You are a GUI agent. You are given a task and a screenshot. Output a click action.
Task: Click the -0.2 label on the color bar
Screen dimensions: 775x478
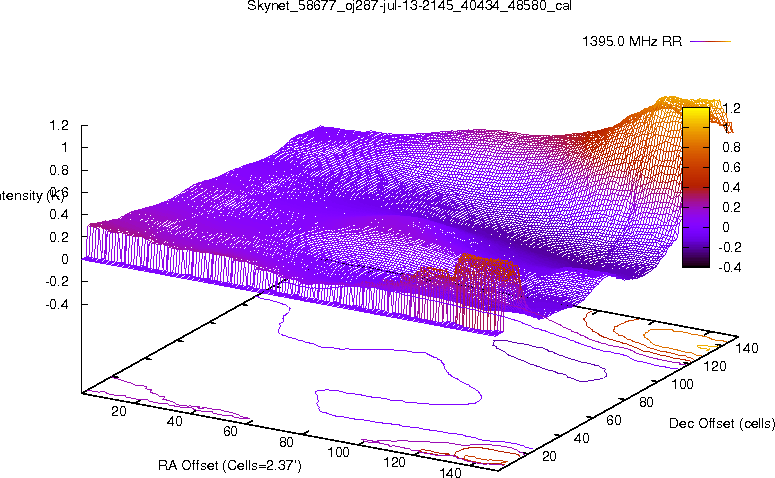[x=730, y=248]
